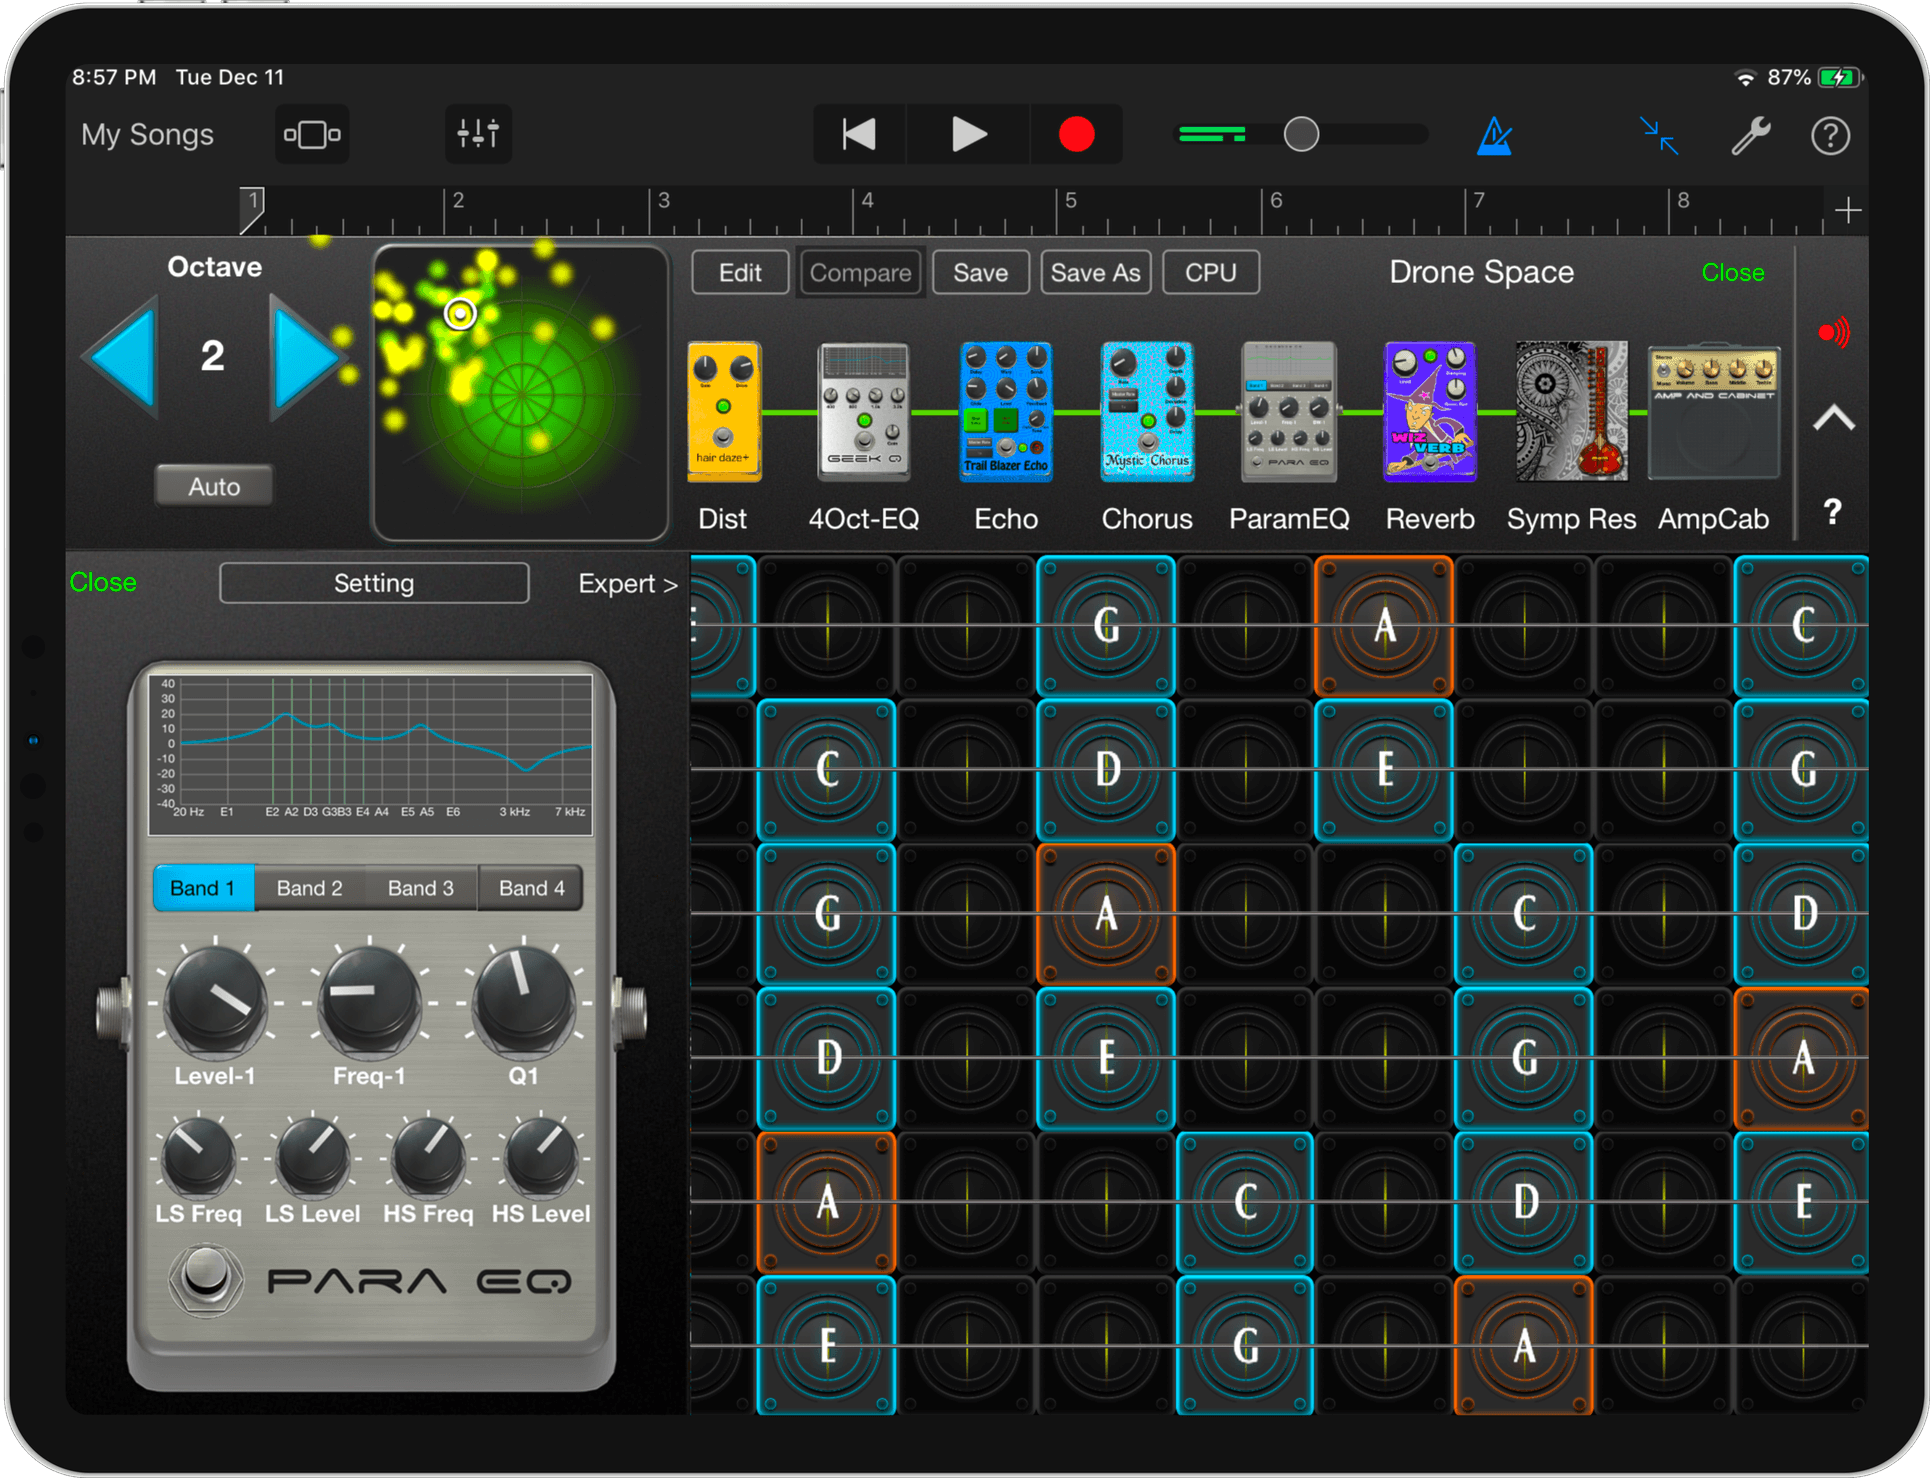Tap the XY radar pad cursor

tap(460, 314)
